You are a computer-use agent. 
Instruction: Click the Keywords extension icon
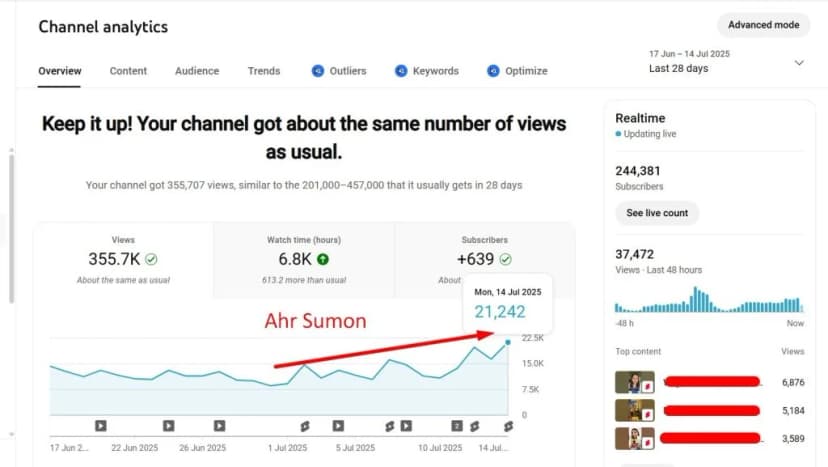[x=401, y=71]
